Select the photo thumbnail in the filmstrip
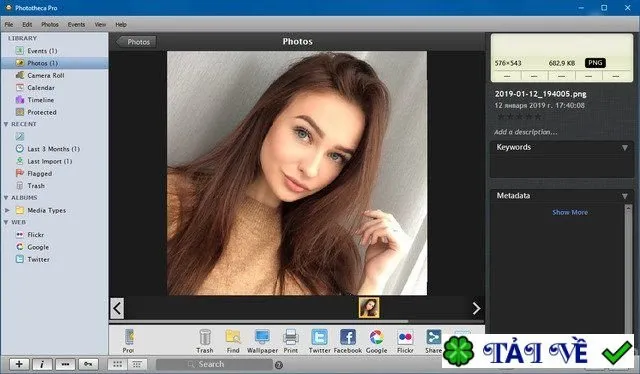This screenshot has width=640, height=374. tap(369, 307)
